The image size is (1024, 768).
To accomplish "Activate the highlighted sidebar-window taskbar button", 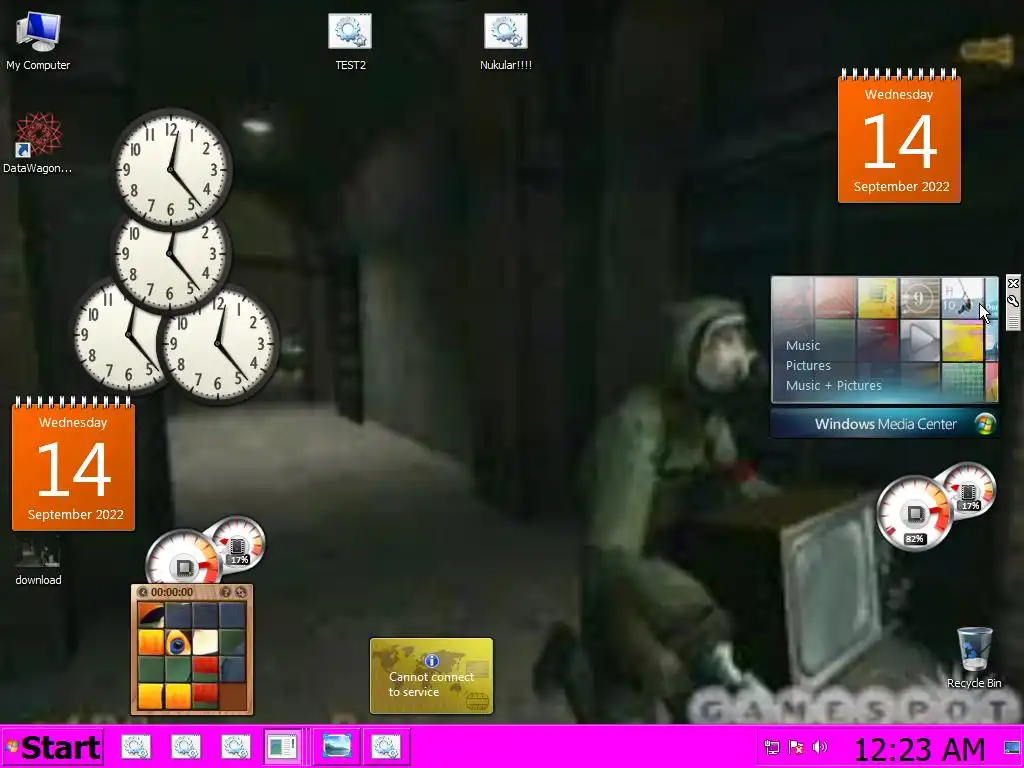I will [283, 746].
